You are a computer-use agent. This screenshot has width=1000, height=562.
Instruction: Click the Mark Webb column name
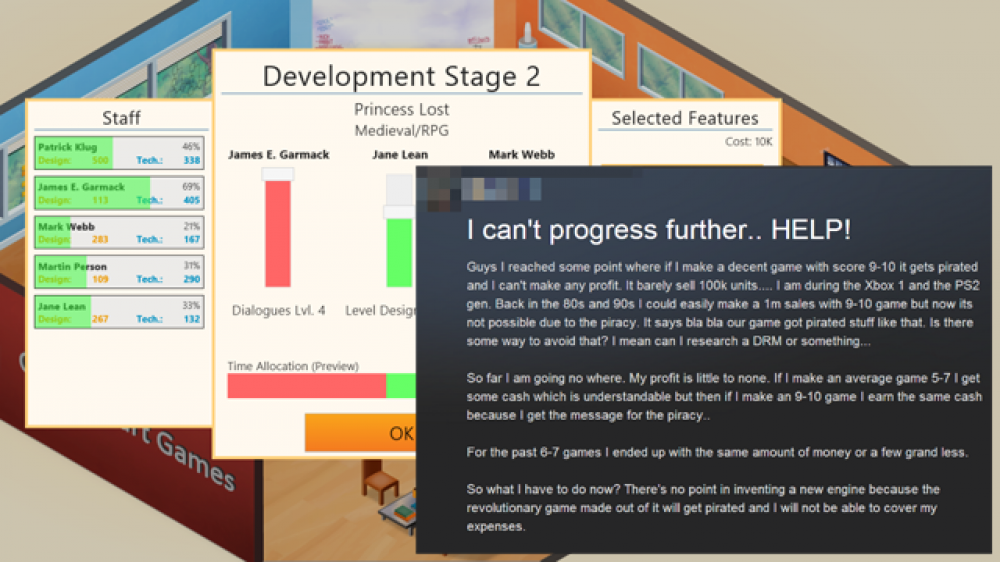[x=522, y=154]
